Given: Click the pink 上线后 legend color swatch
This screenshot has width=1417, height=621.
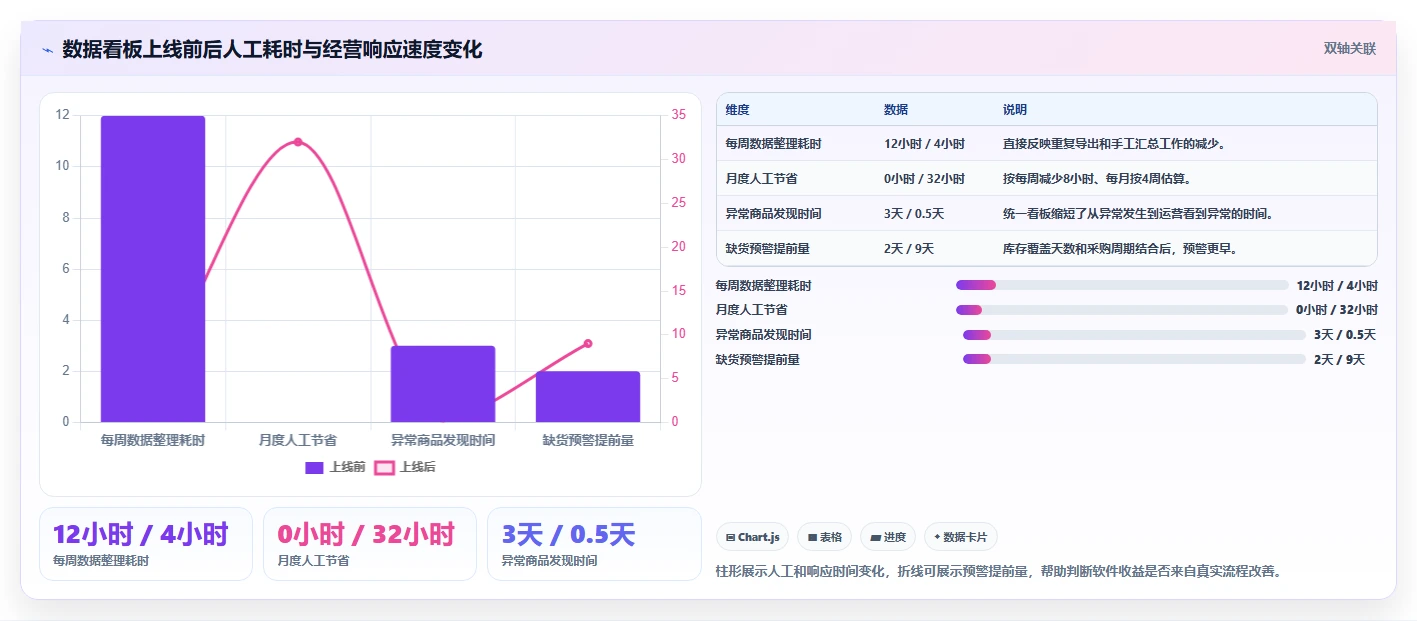Looking at the screenshot, I should pos(384,467).
